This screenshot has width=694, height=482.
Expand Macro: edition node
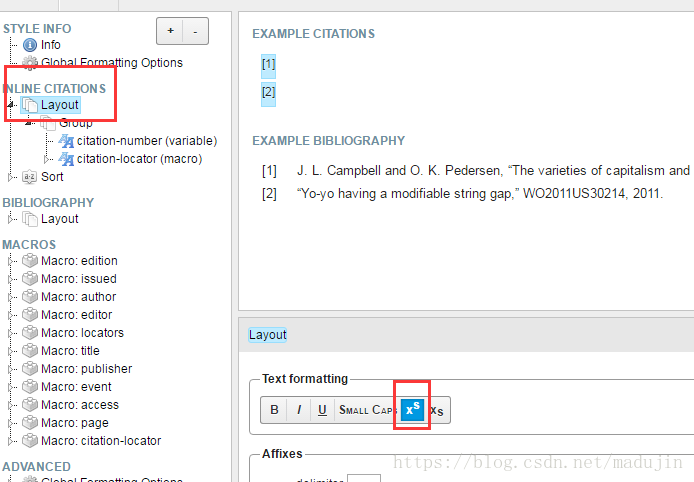(11, 261)
